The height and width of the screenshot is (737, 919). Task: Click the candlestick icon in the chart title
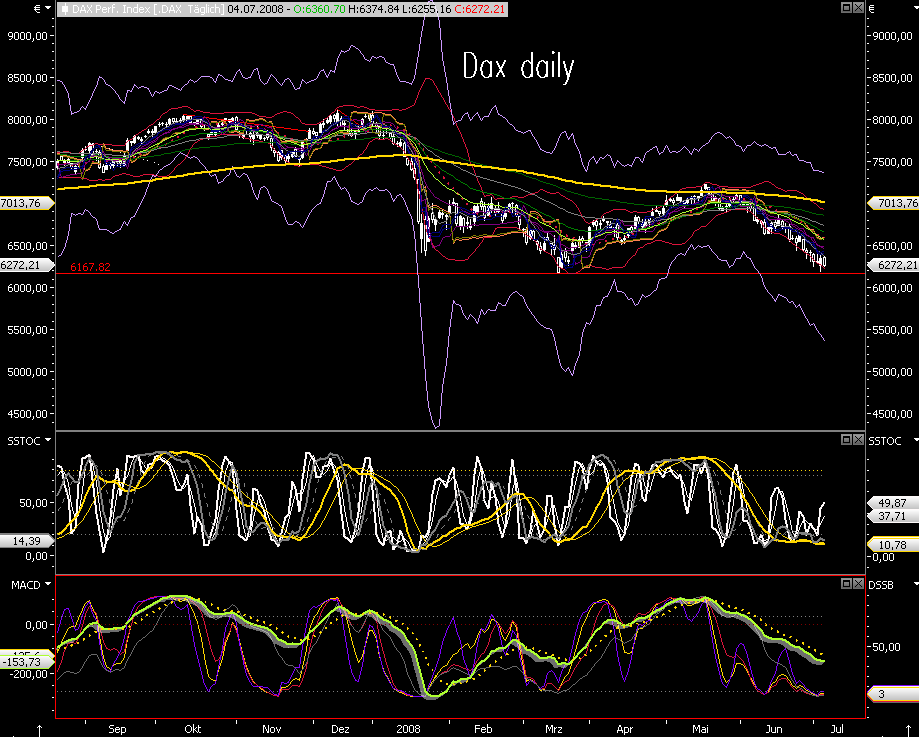point(64,9)
